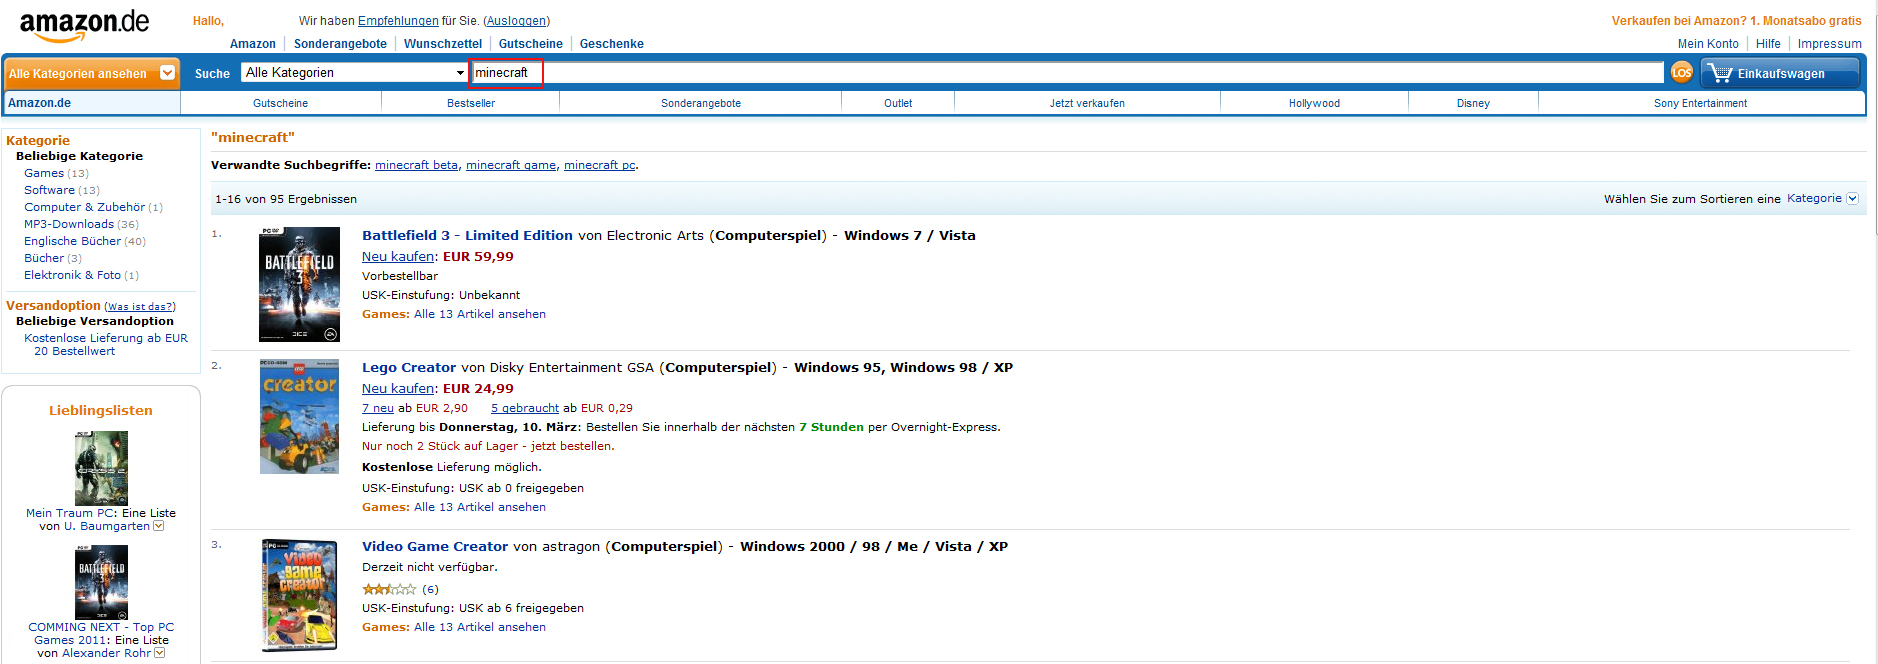Click the amazon.de logo
The image size is (1878, 664).
coord(84,27)
